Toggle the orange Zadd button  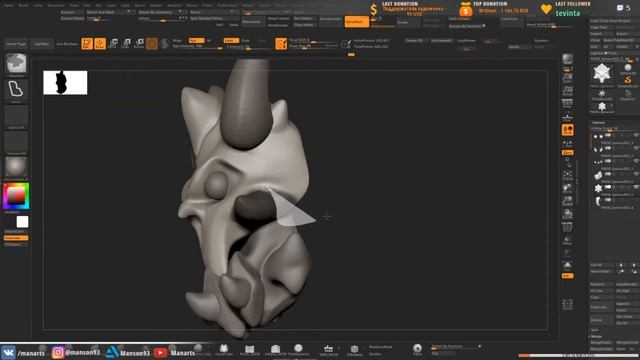(231, 40)
